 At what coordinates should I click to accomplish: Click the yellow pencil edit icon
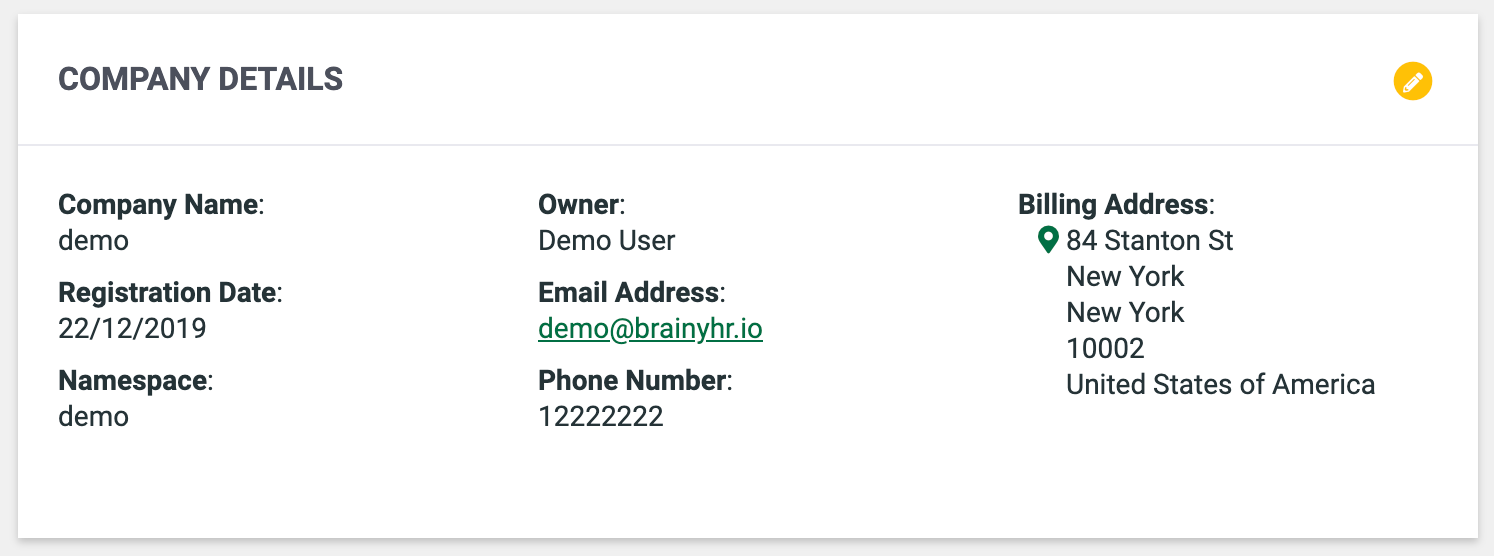(1413, 81)
